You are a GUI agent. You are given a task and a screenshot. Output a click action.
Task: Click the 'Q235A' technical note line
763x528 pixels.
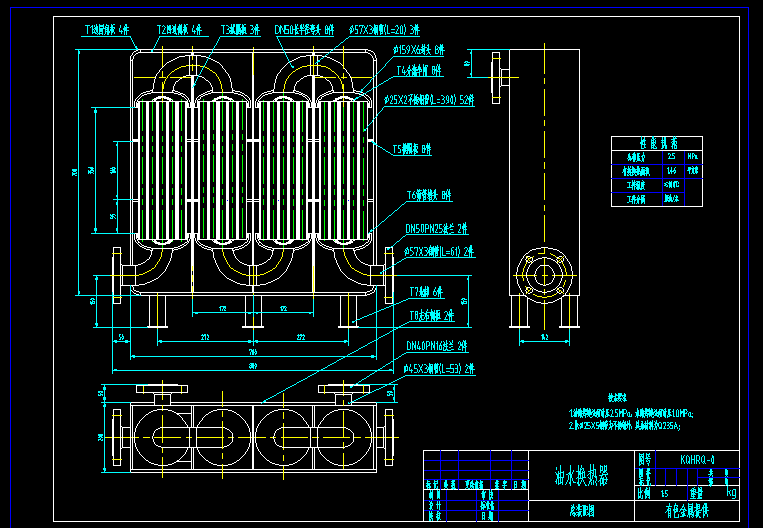tap(625, 426)
